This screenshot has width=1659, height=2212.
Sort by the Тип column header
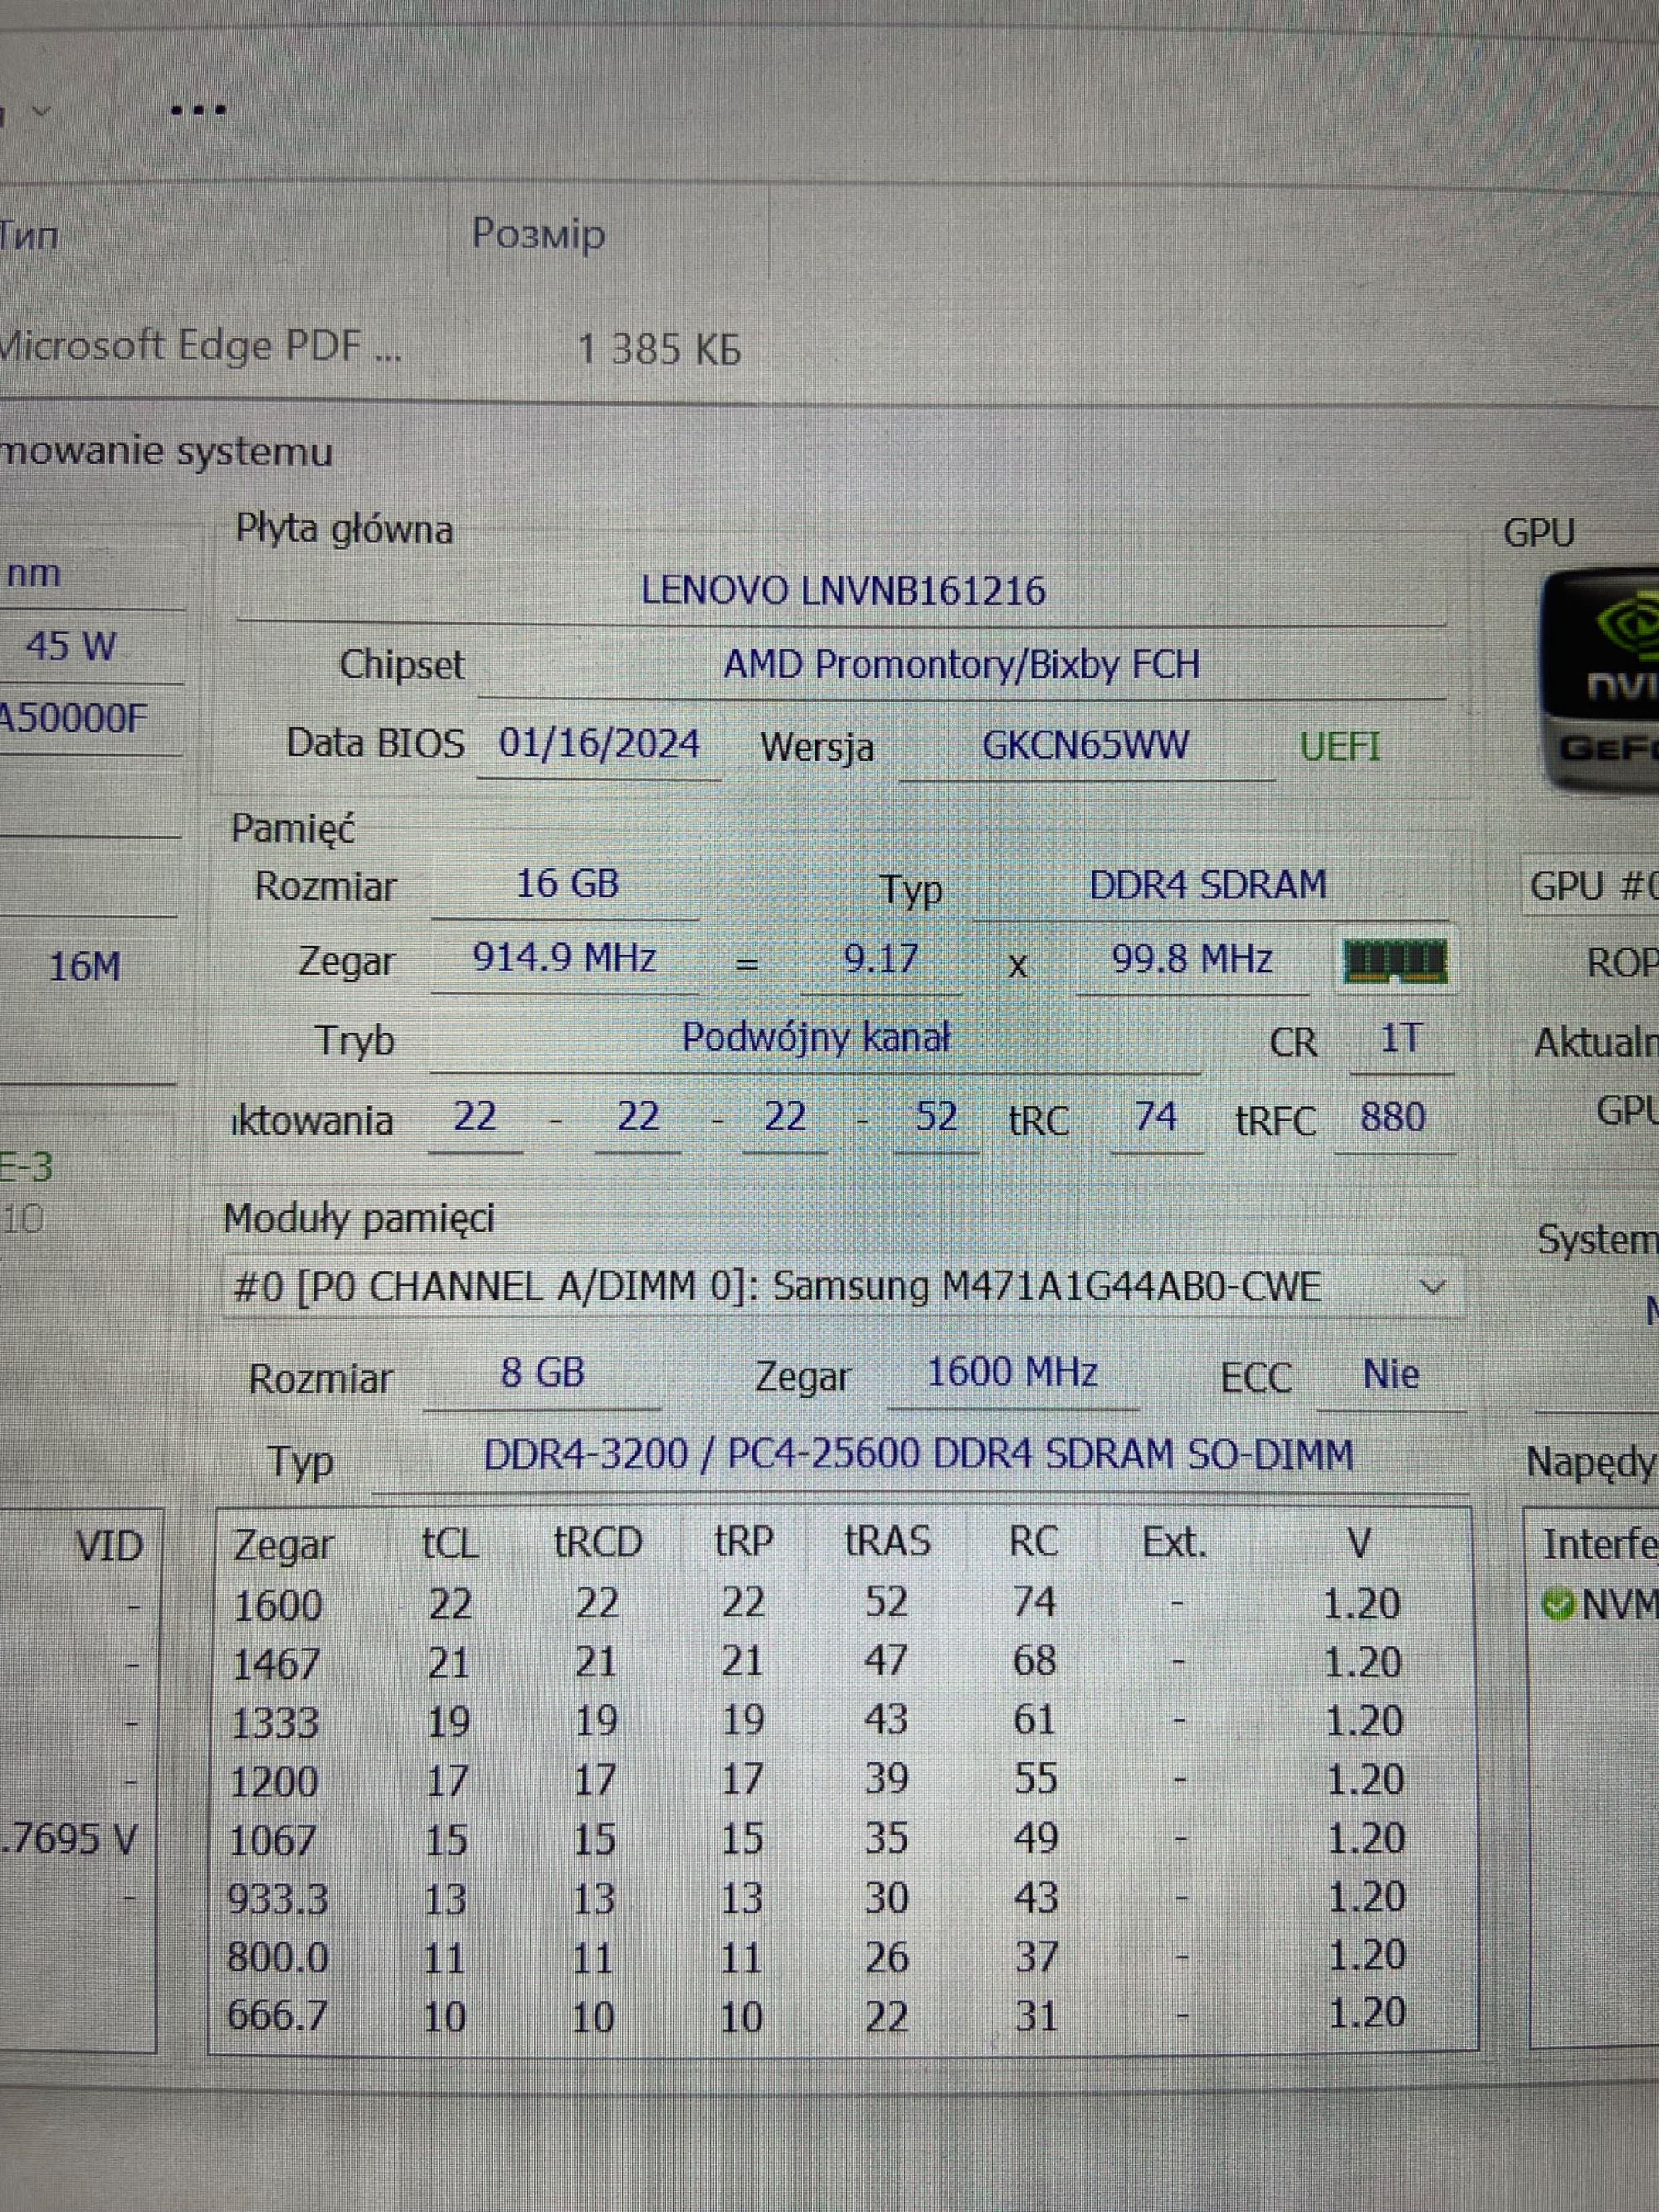[29, 236]
